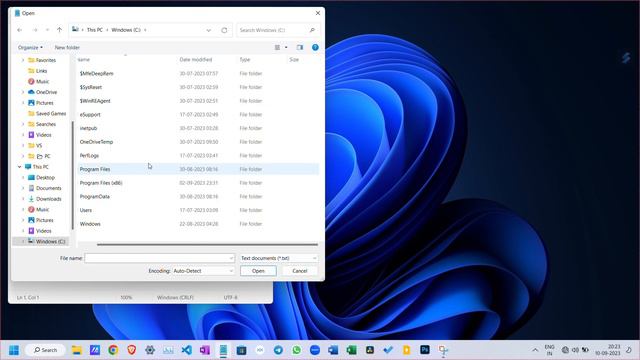Open Visual Studio Code from the taskbar

[187, 350]
